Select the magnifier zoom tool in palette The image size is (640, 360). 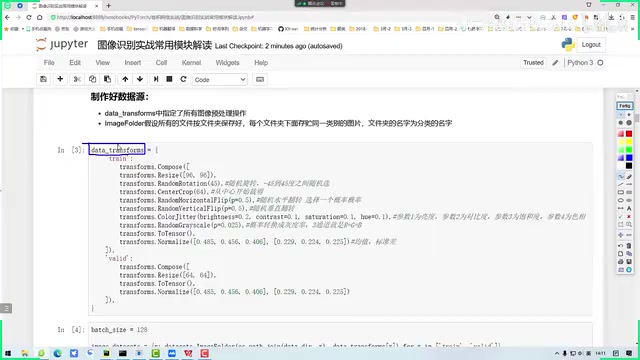629,224
